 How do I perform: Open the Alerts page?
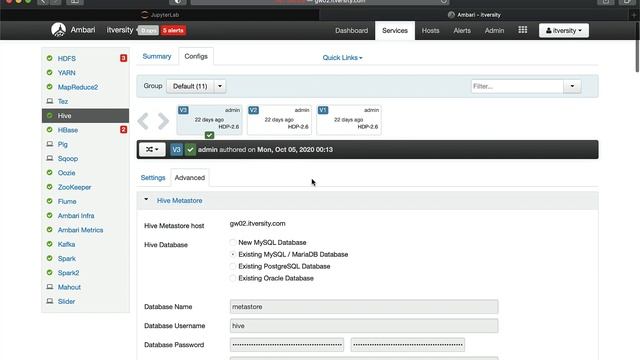point(462,31)
